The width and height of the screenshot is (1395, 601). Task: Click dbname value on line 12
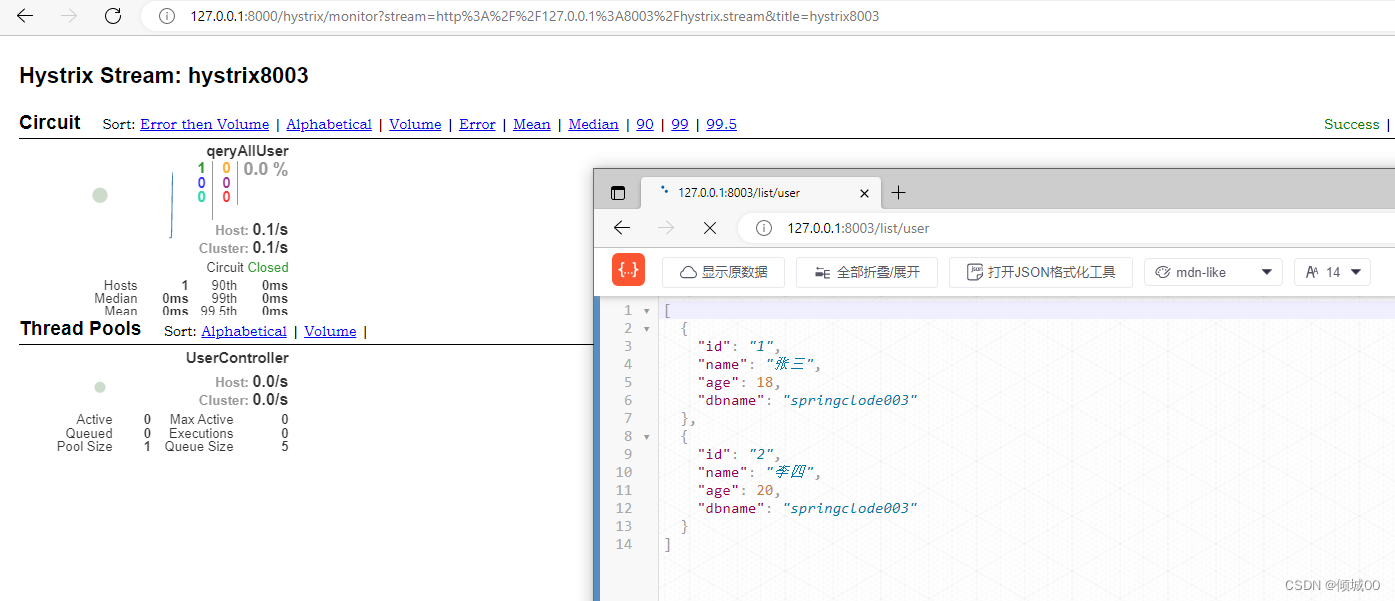[850, 508]
